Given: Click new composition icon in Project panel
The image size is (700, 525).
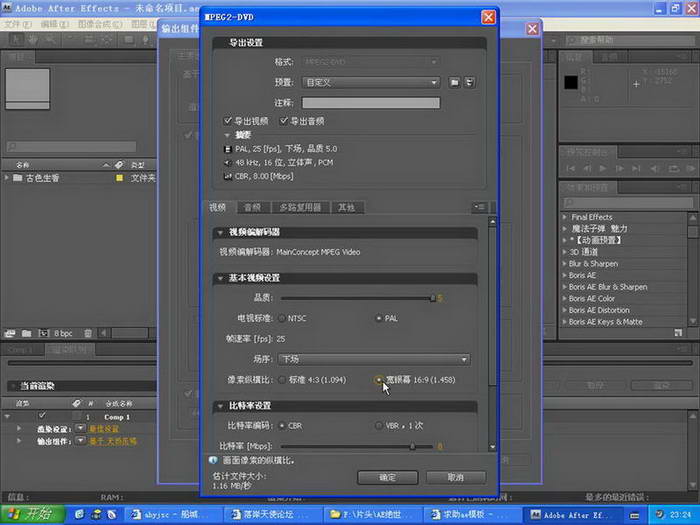Looking at the screenshot, I should [43, 333].
